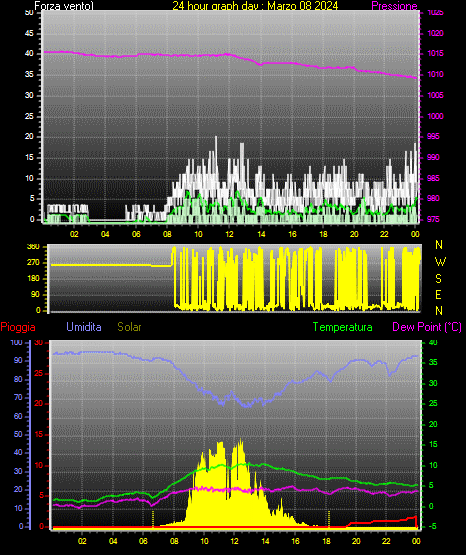Click the 35 temperature axis value
The height and width of the screenshot is (555, 466).
(433, 362)
